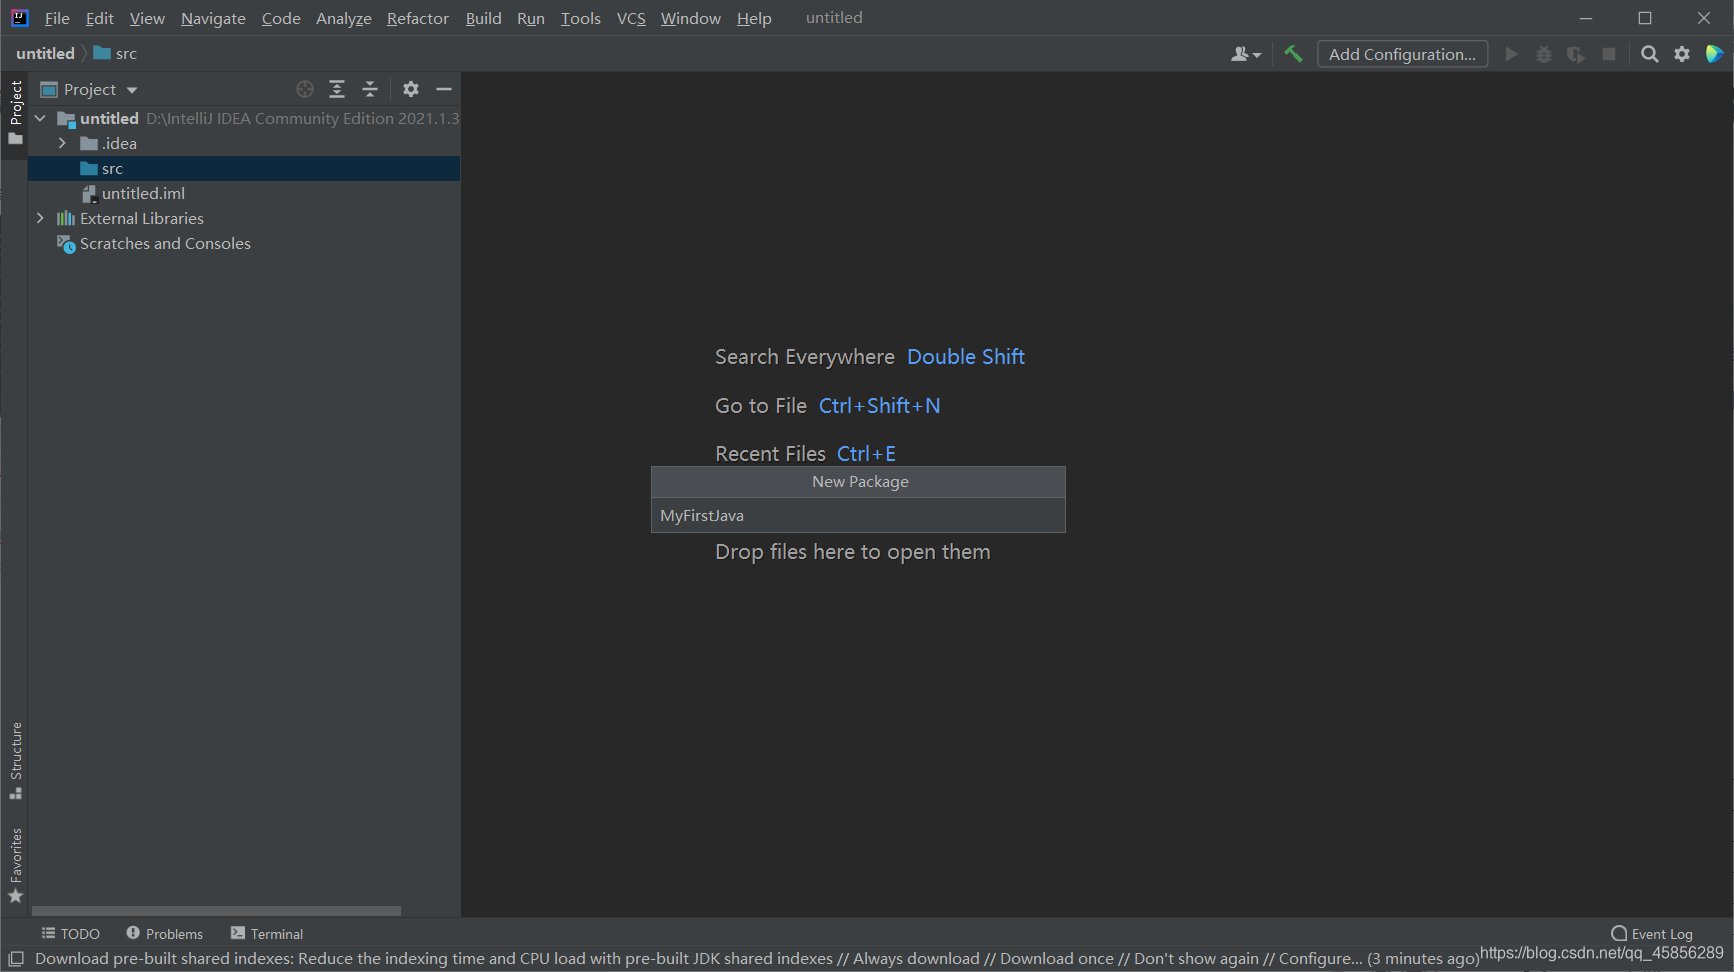Toggle the Project tool window sidebar tab
The width and height of the screenshot is (1734, 972).
(15, 112)
